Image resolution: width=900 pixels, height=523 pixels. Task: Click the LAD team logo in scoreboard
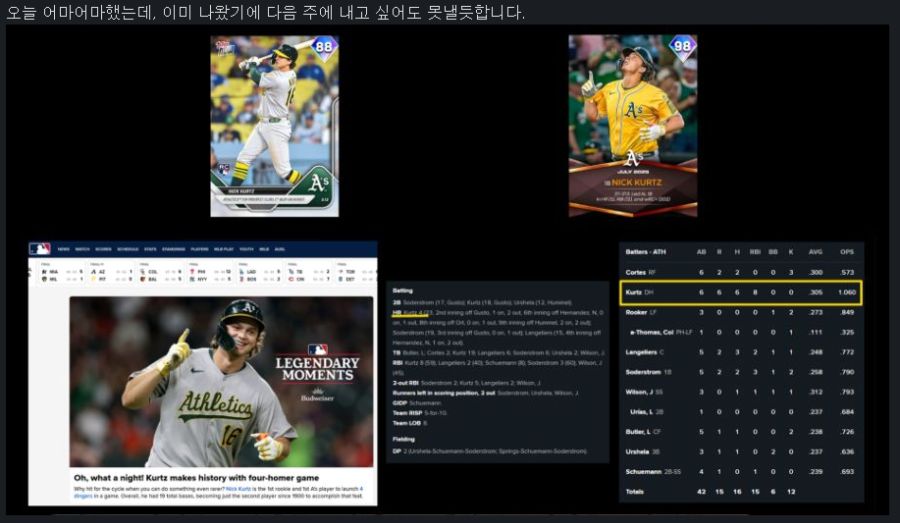pyautogui.click(x=242, y=272)
